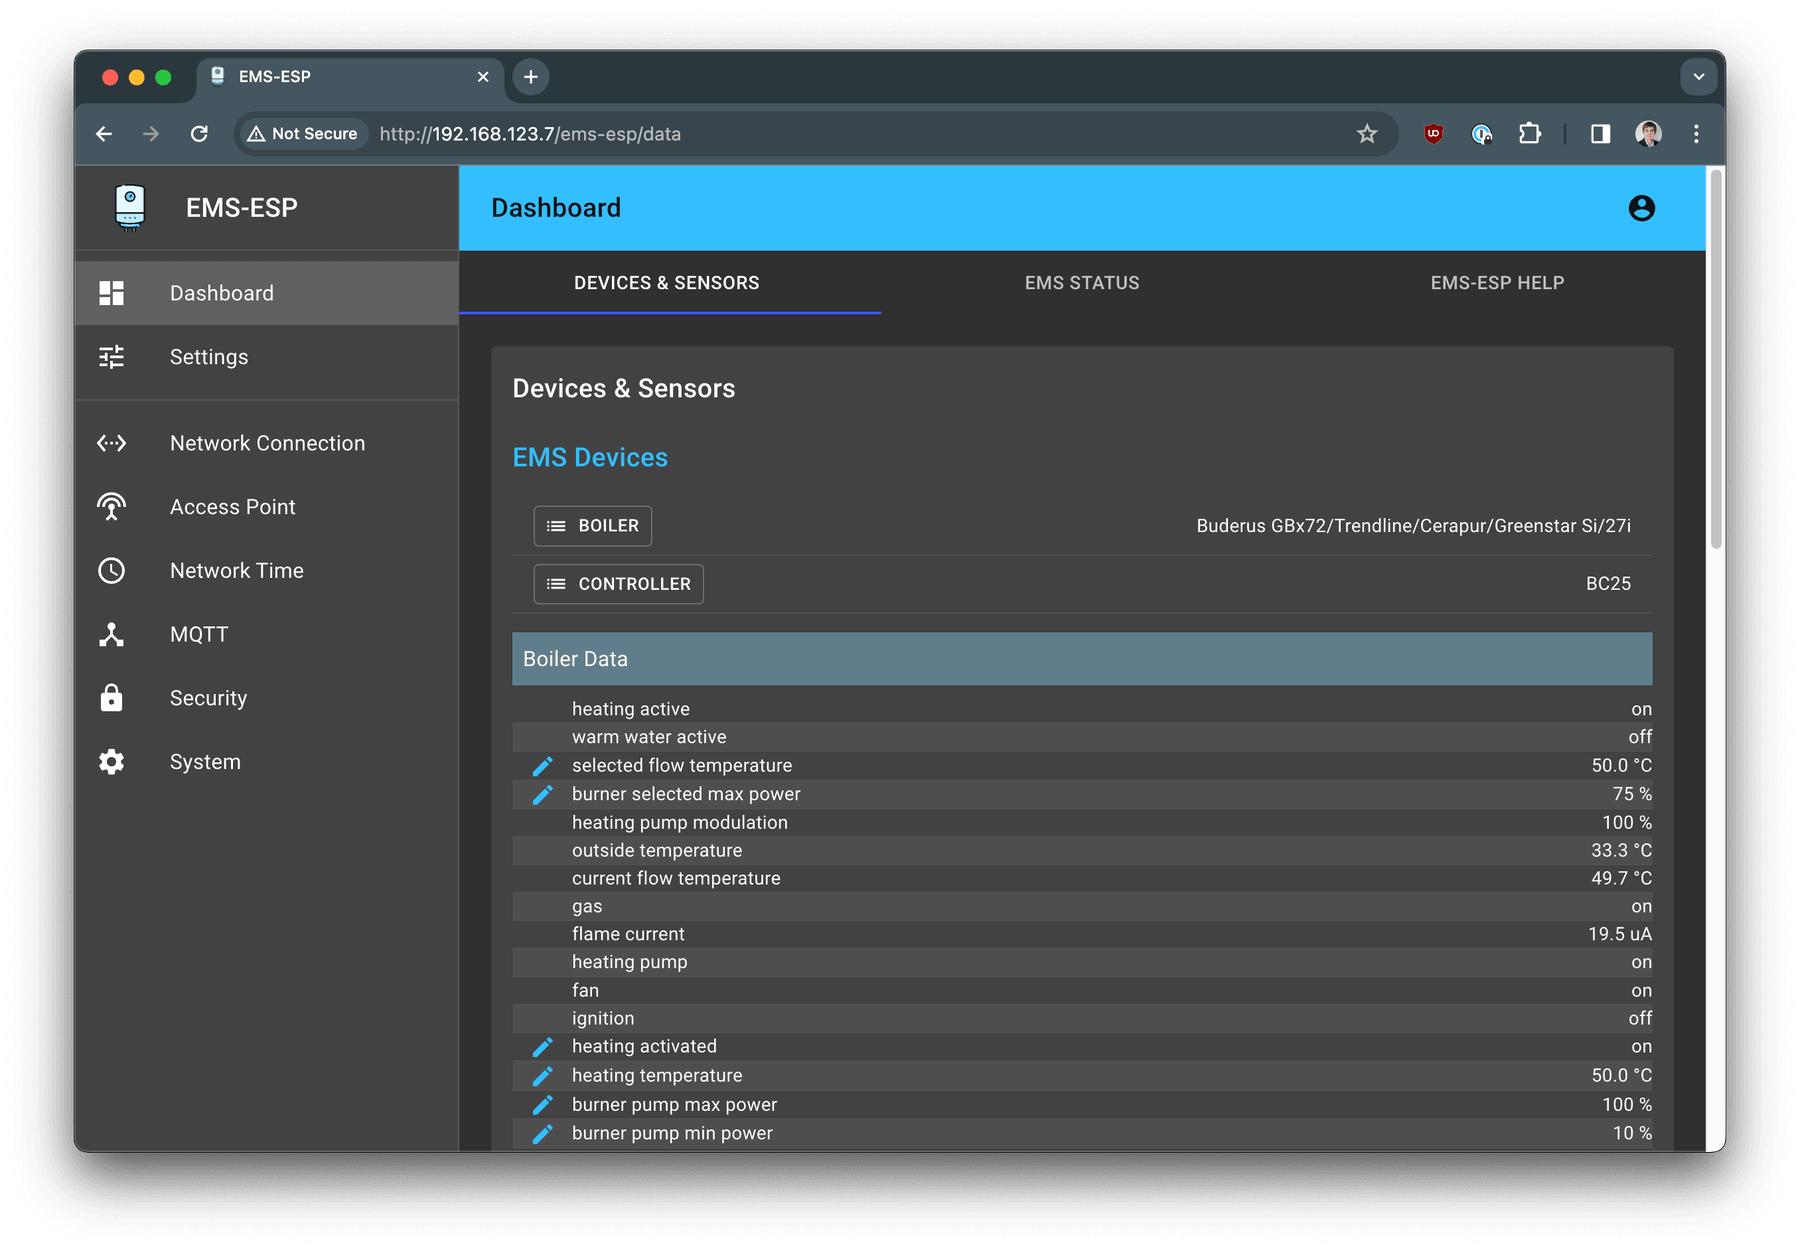Open the browser tab dropdown arrow

1697,77
